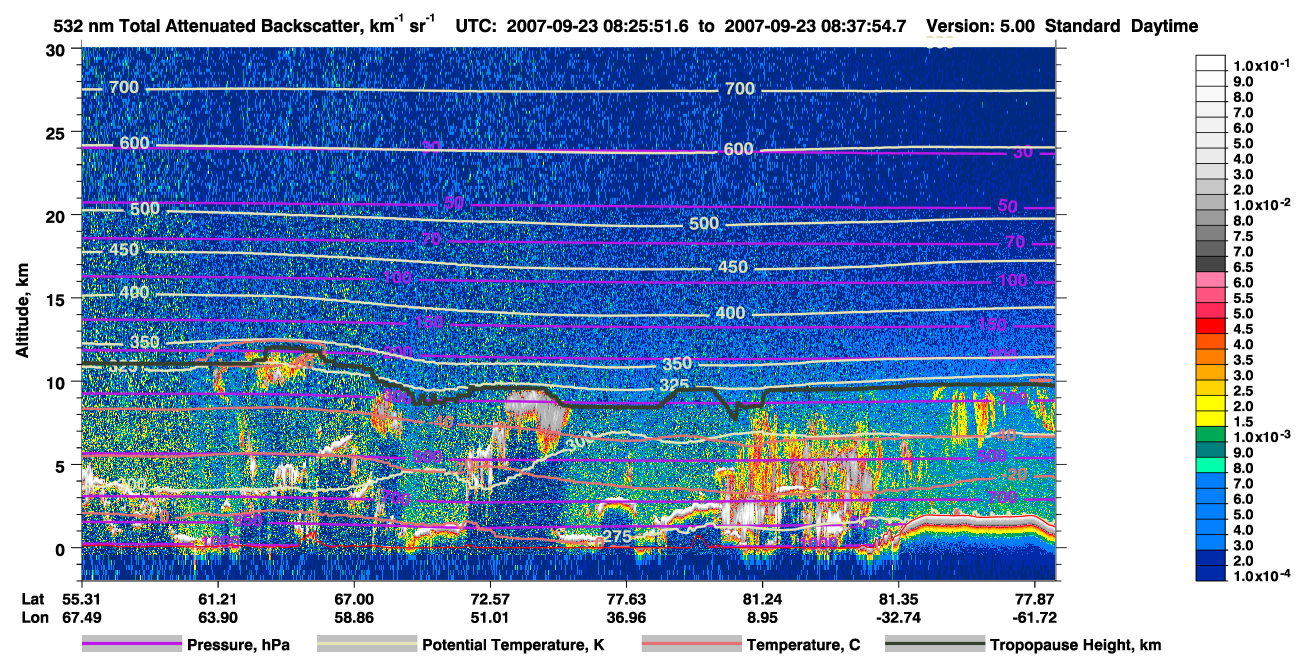Click latitude value '81.24'

pyautogui.click(x=762, y=599)
